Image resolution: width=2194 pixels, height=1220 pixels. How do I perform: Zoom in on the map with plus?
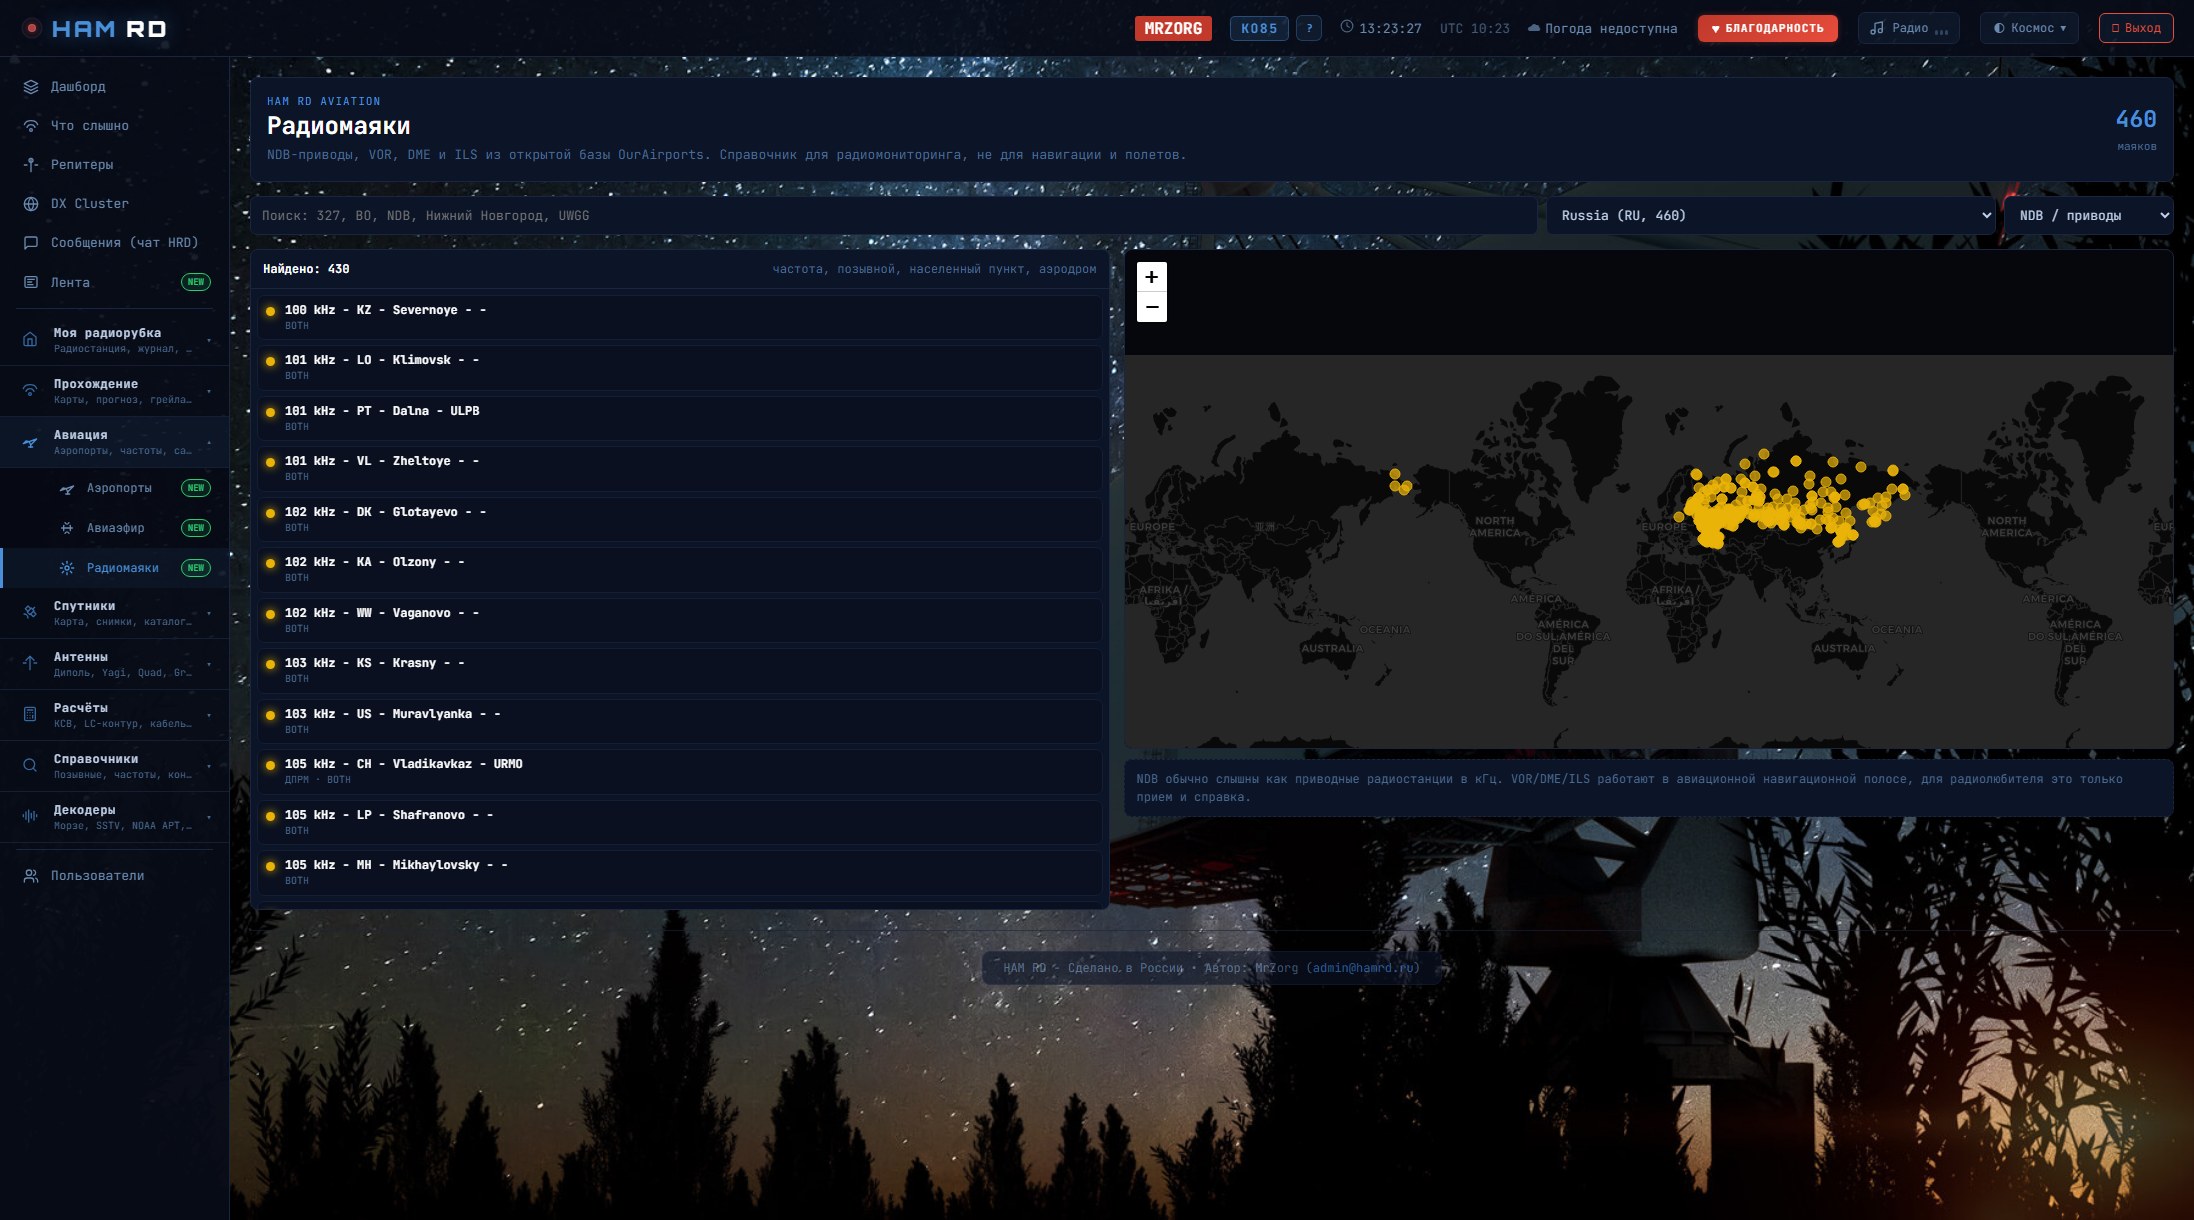coord(1152,277)
